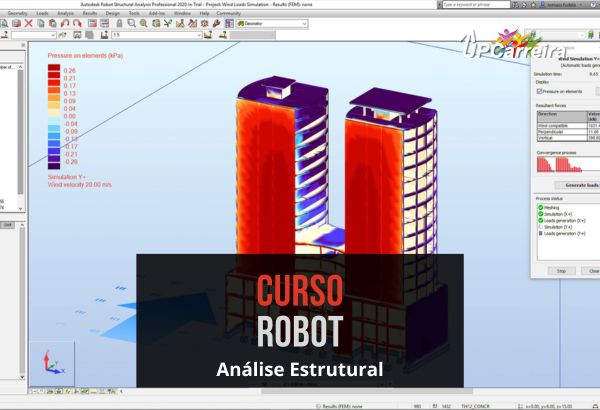Toggle the Pressure on elements checkbox
The width and height of the screenshot is (600, 410).
[x=540, y=91]
